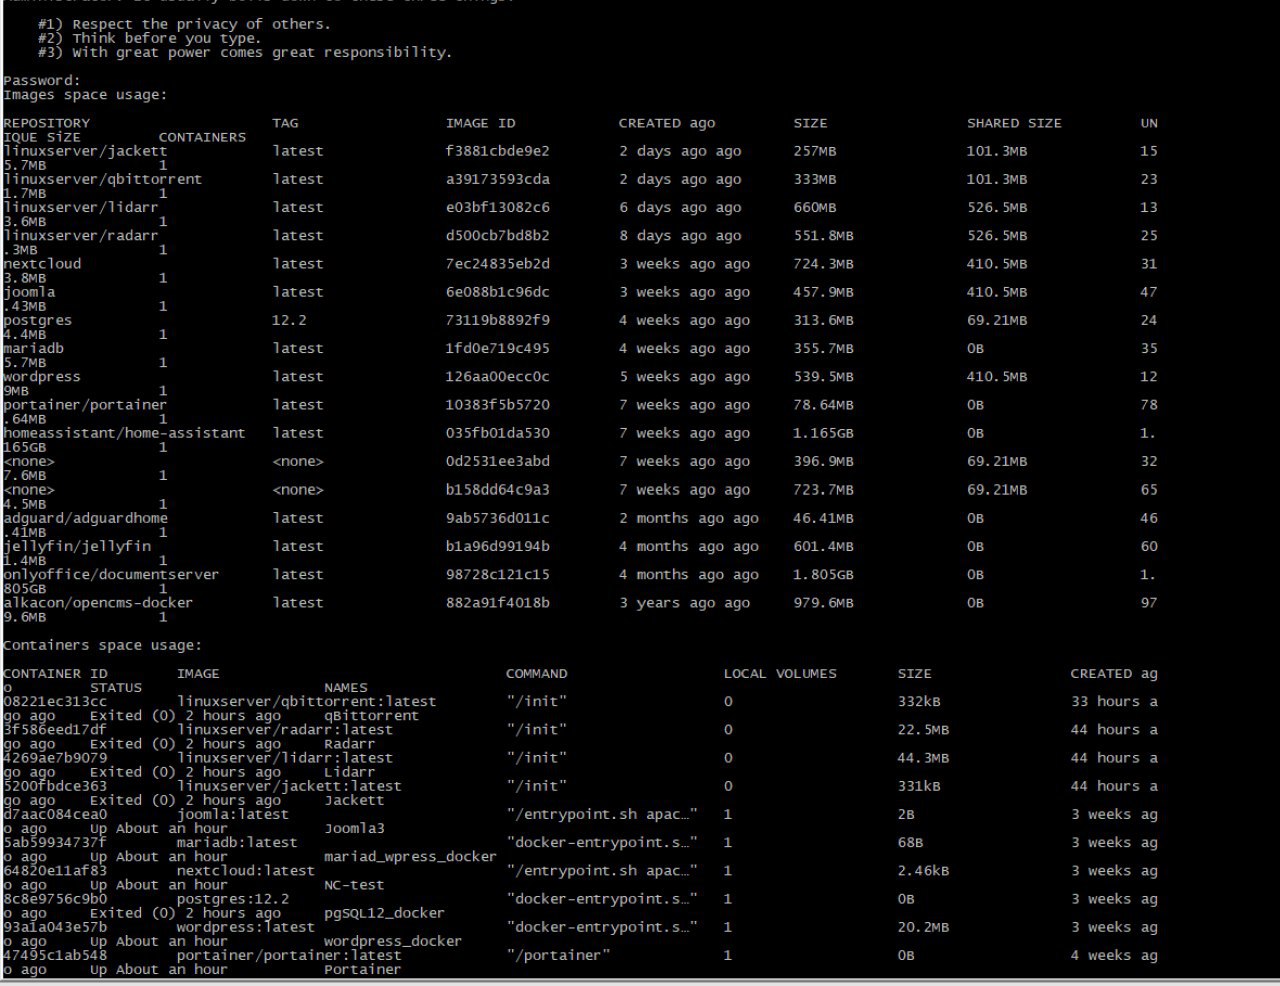Viewport: 1280px width, 986px height.
Task: Select image ID 126aa00ecc0c
Action: (x=498, y=377)
